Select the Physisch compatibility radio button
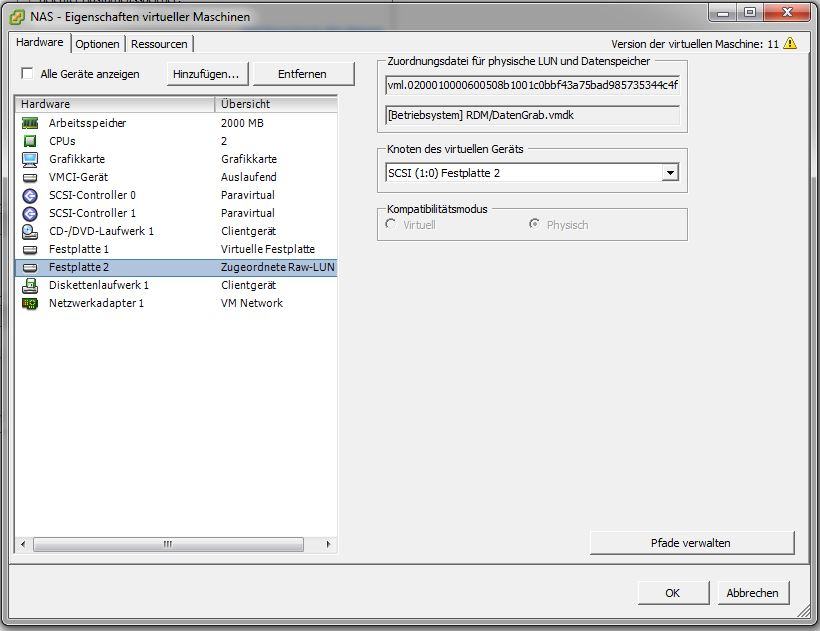This screenshot has width=820, height=631. 534,224
